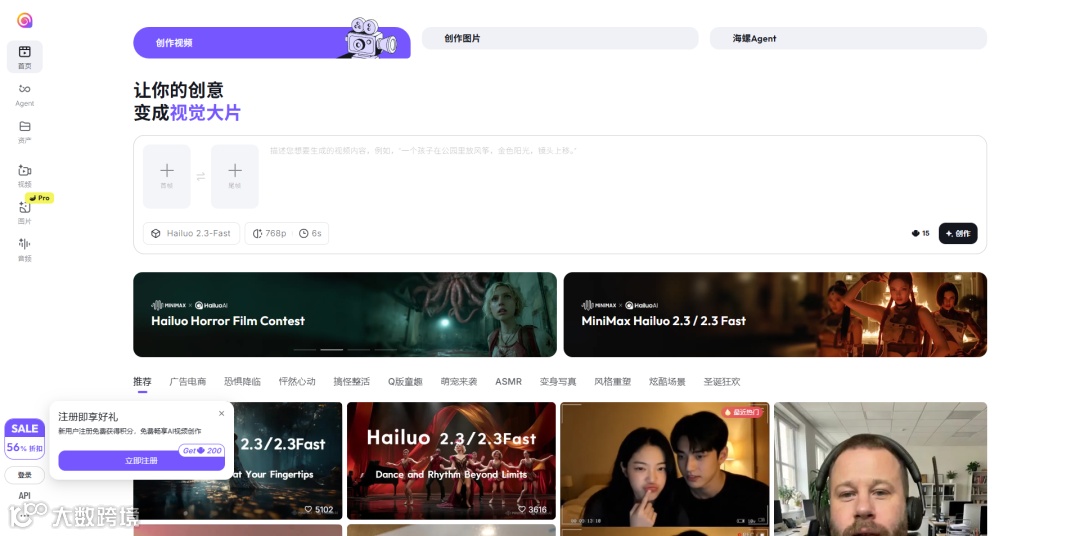This screenshot has width=1080, height=536.
Task: Switch to the 创作图片 tab
Action: (x=560, y=39)
